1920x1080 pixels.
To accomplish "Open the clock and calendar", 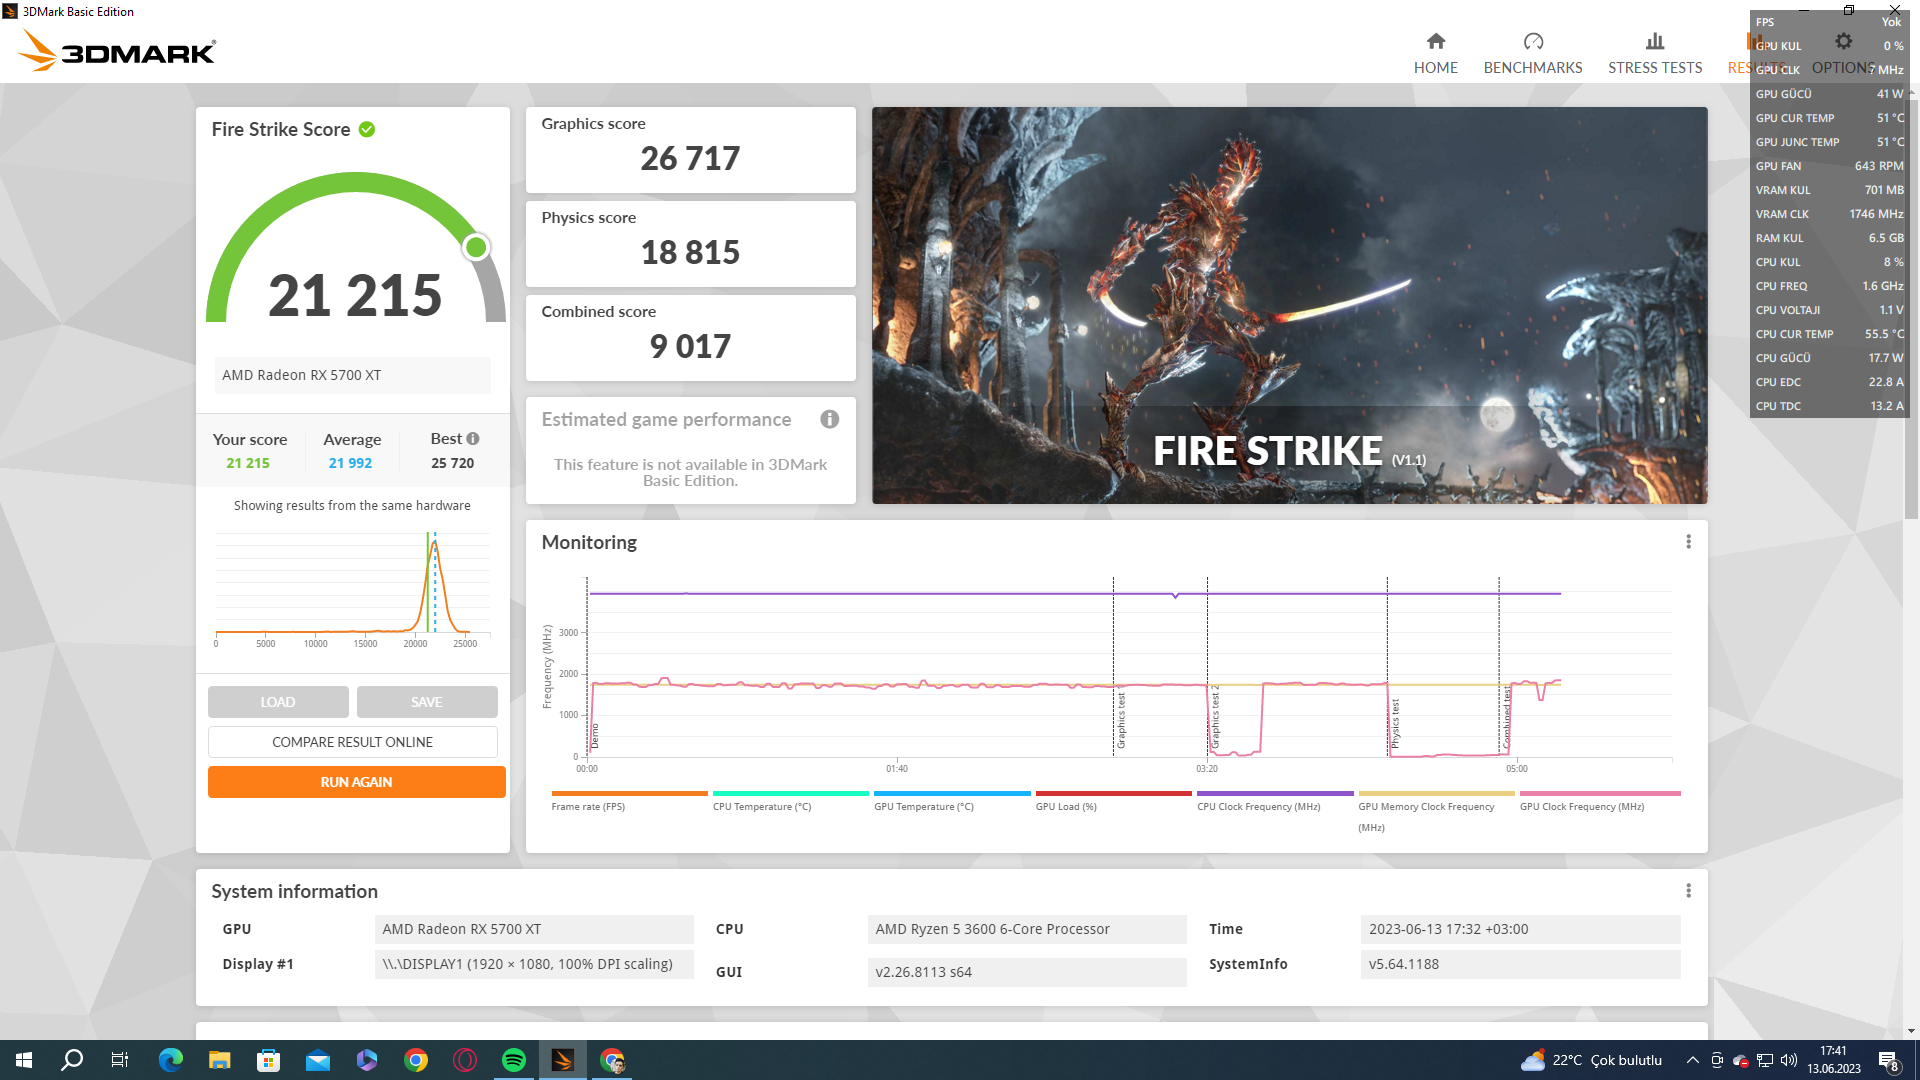I will 1834,1060.
